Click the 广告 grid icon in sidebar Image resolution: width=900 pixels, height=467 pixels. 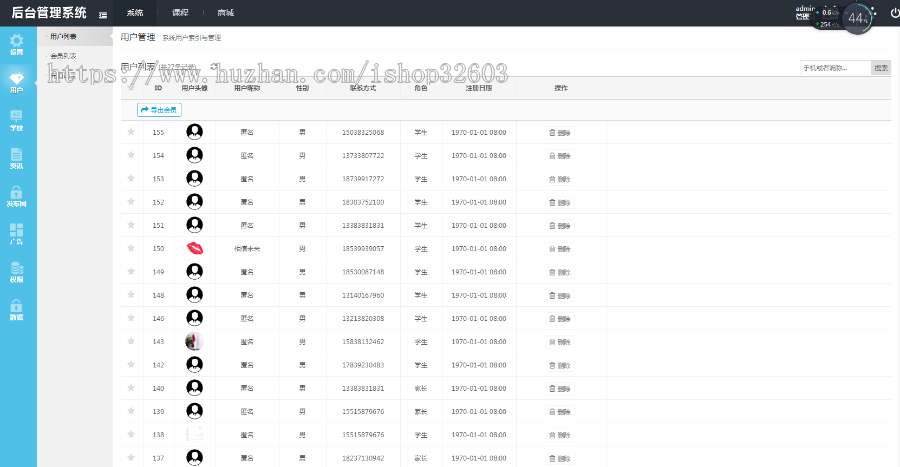[x=17, y=235]
